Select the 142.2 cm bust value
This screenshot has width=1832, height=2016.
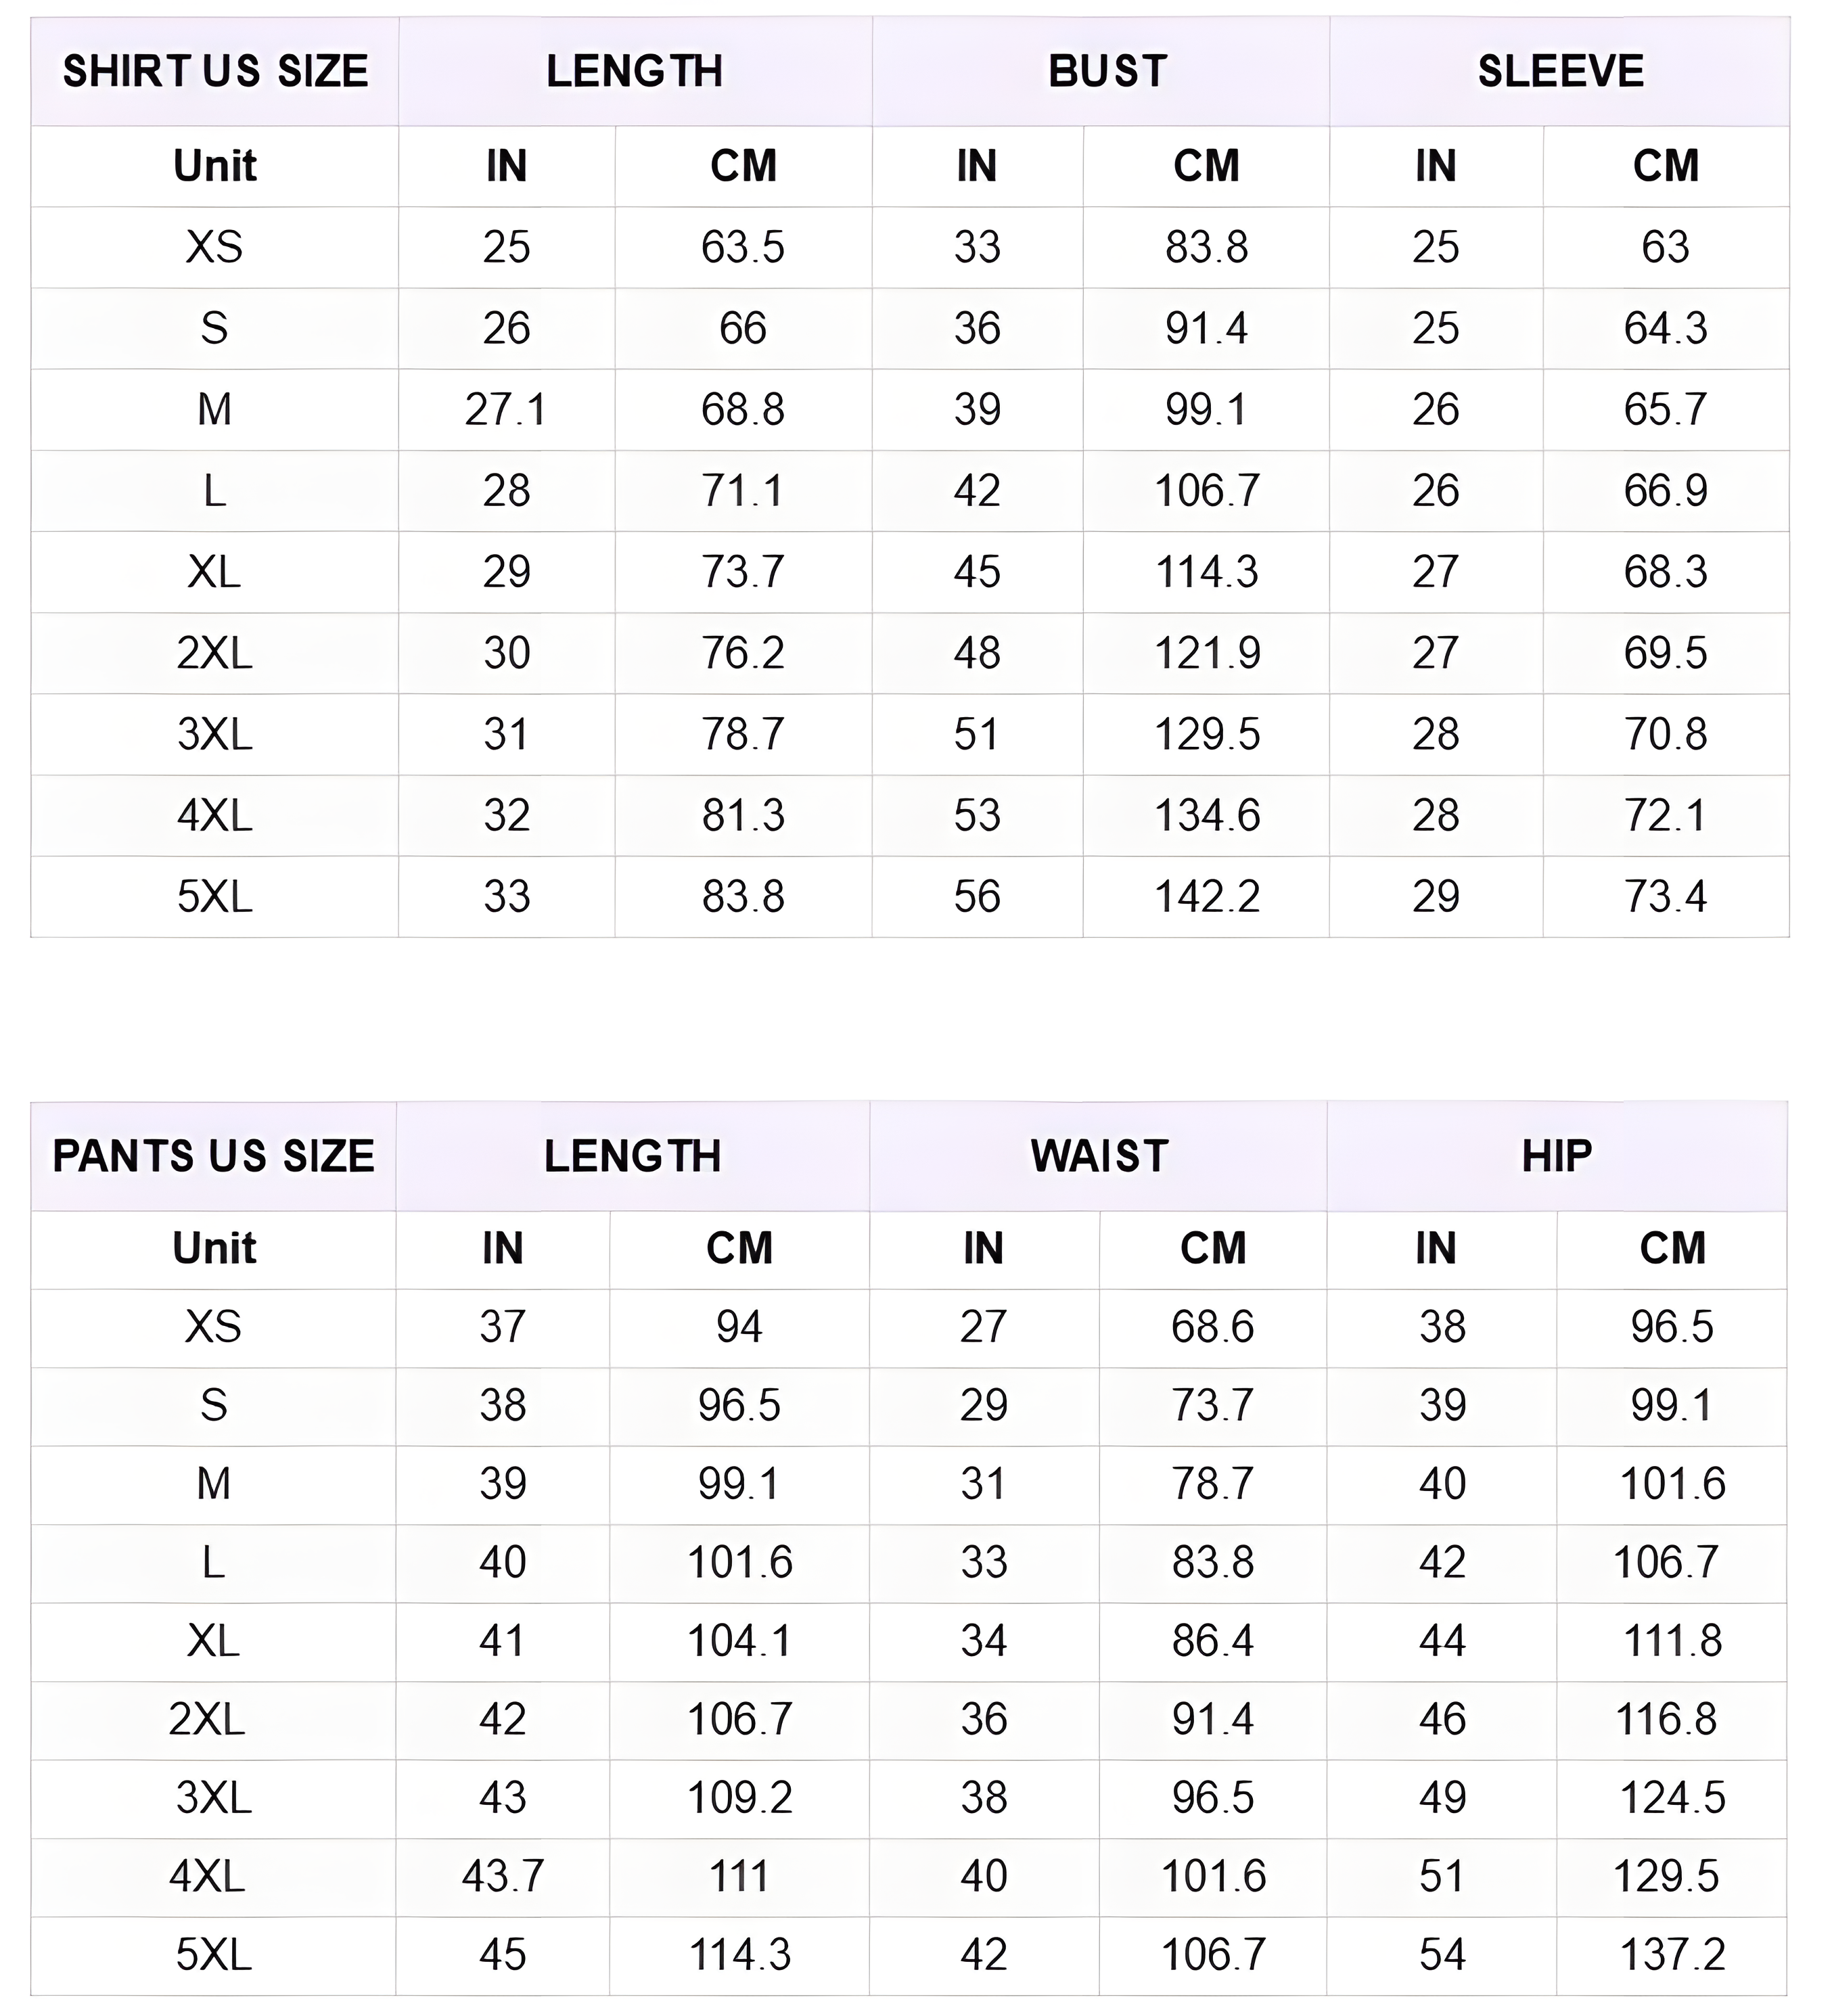[x=1207, y=897]
